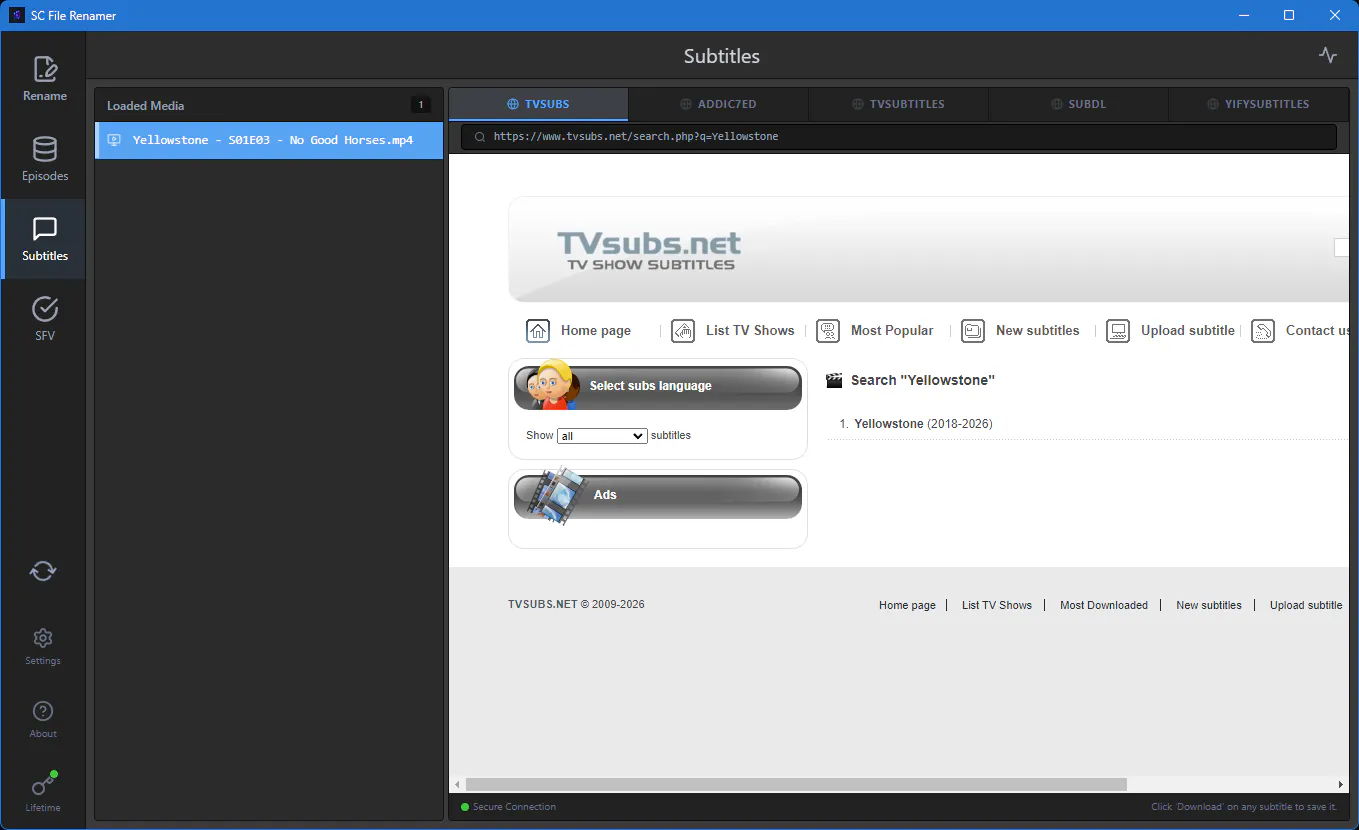The width and height of the screenshot is (1359, 830).
Task: Click the Subtitles page title
Action: click(722, 56)
